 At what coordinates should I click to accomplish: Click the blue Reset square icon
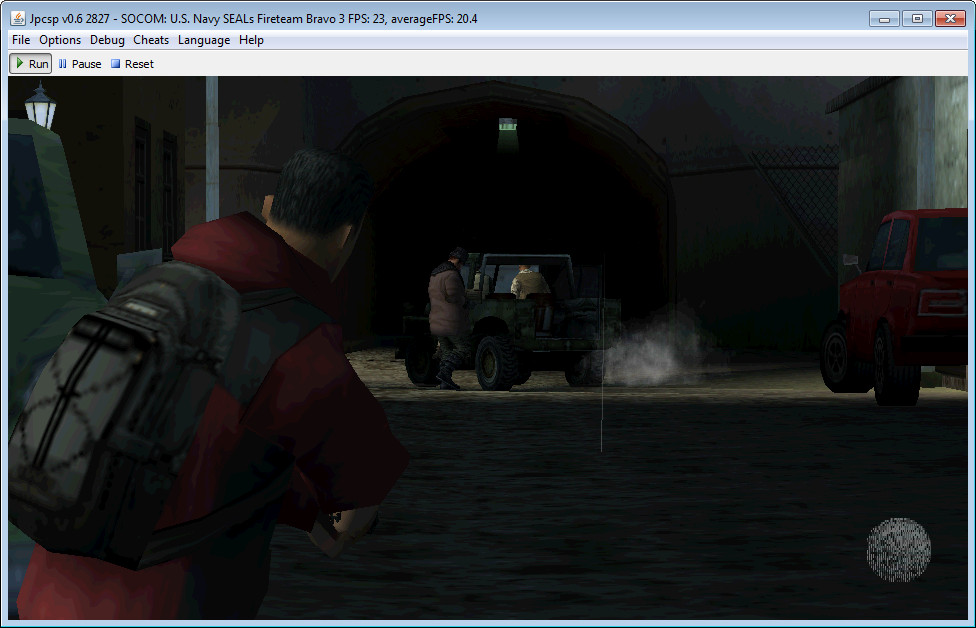coord(115,64)
